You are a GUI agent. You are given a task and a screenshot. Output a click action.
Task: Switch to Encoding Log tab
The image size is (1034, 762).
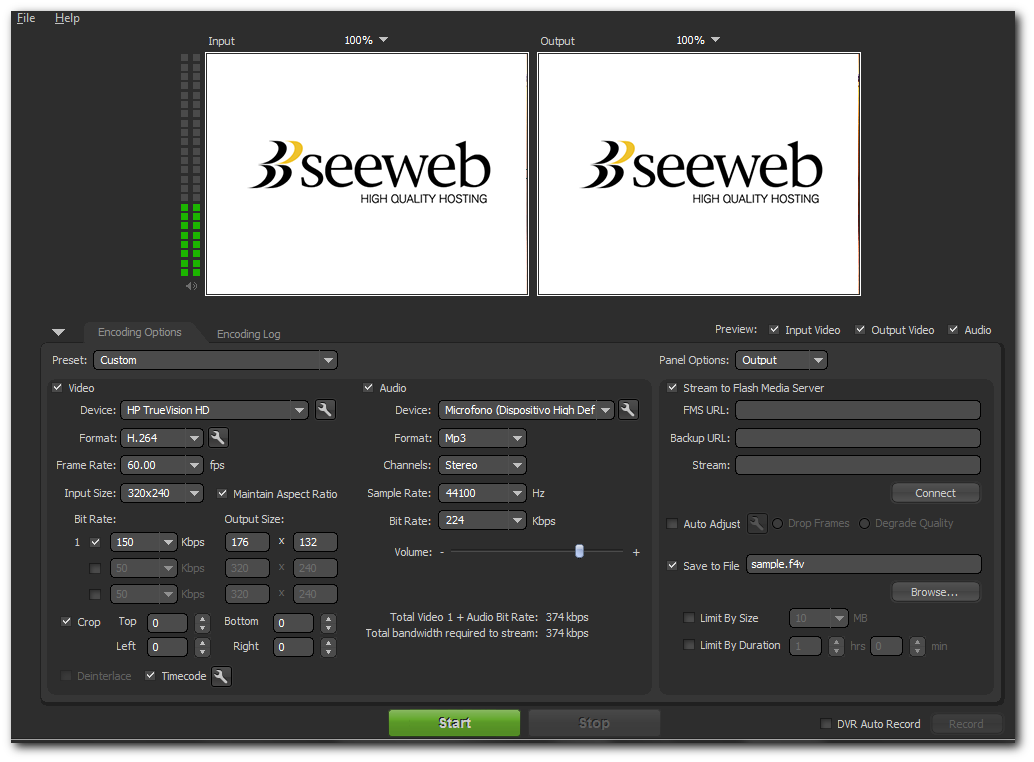249,334
